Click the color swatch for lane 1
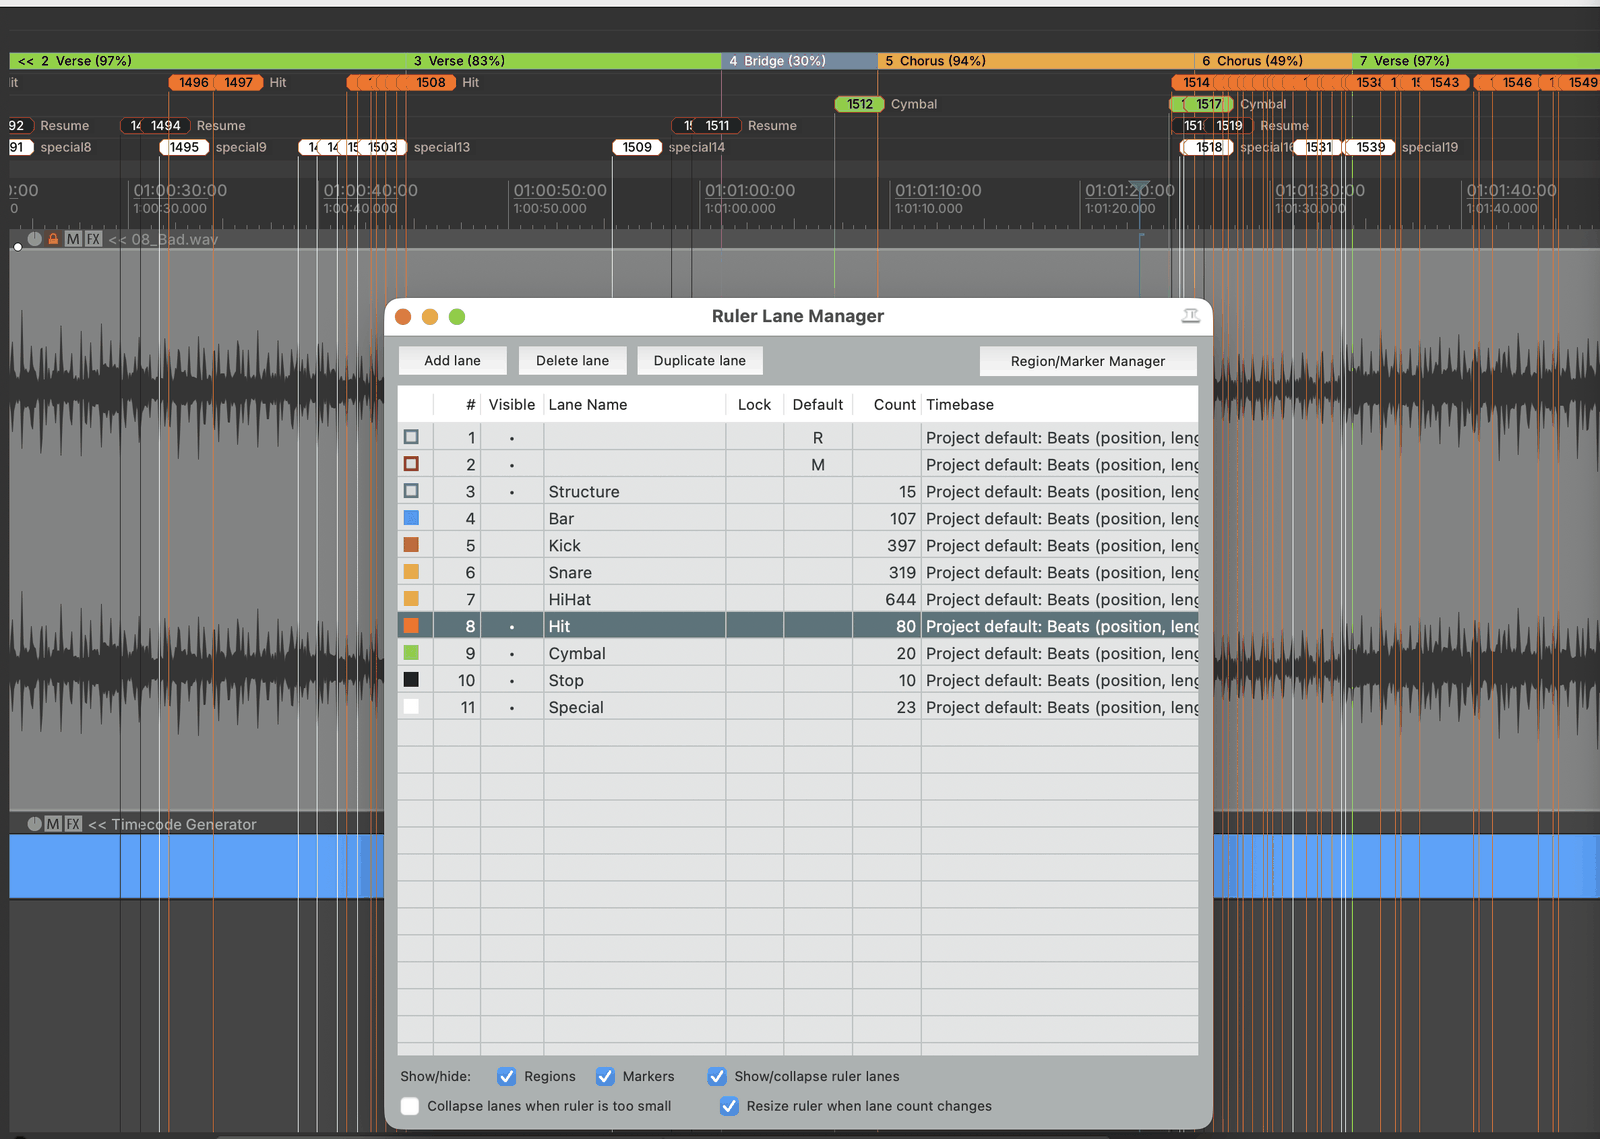The width and height of the screenshot is (1600, 1139). (411, 437)
